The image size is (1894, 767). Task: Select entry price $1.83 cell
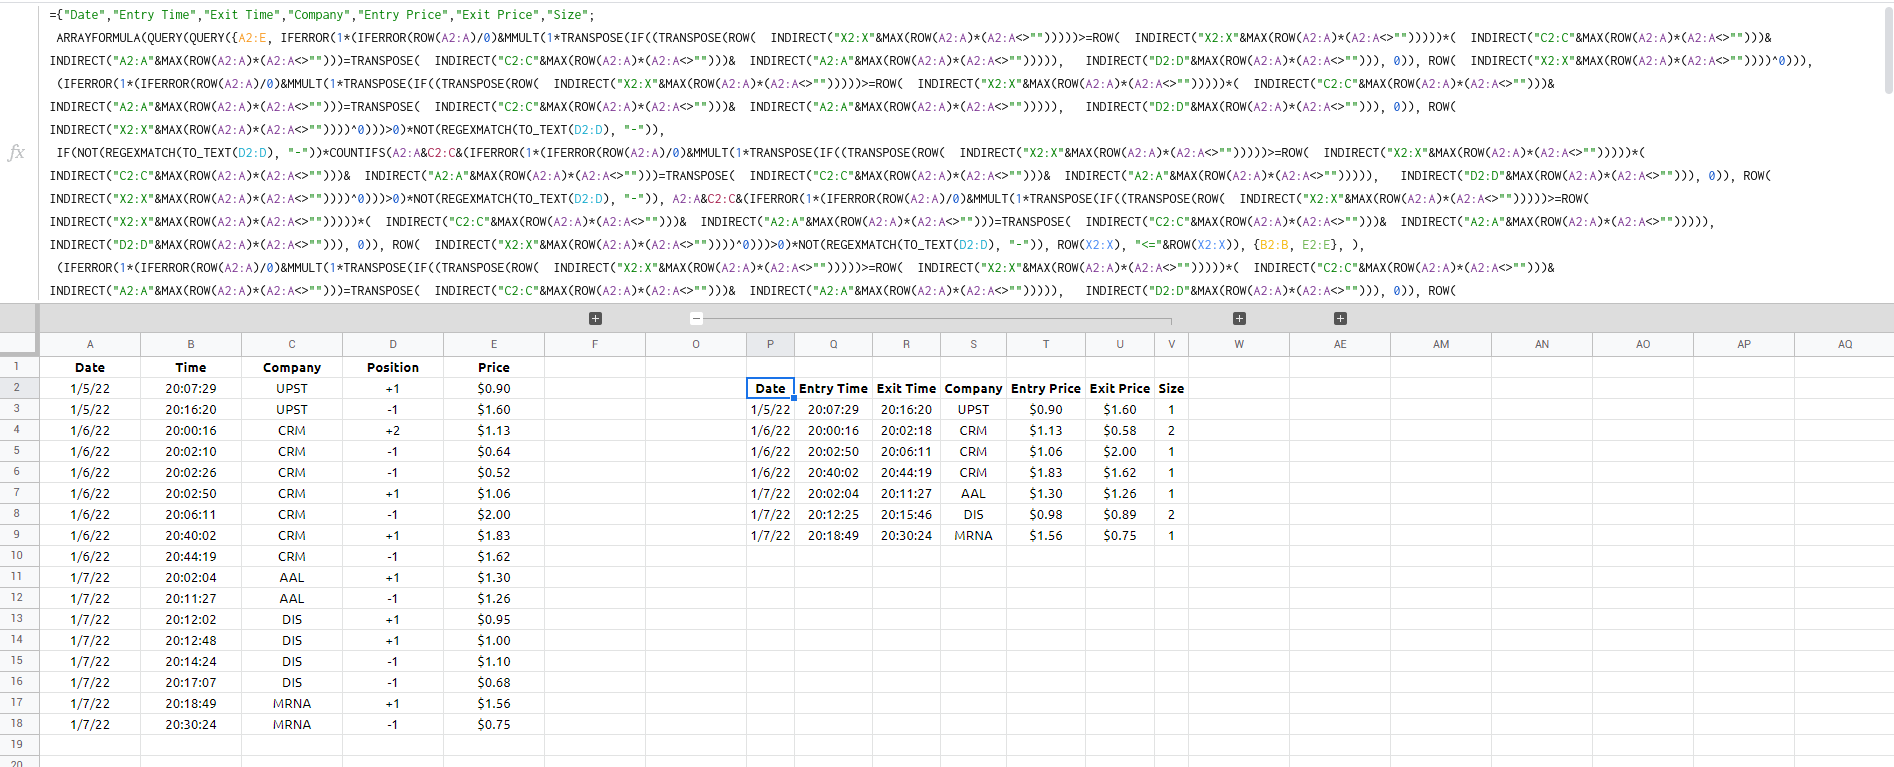pyautogui.click(x=1046, y=472)
